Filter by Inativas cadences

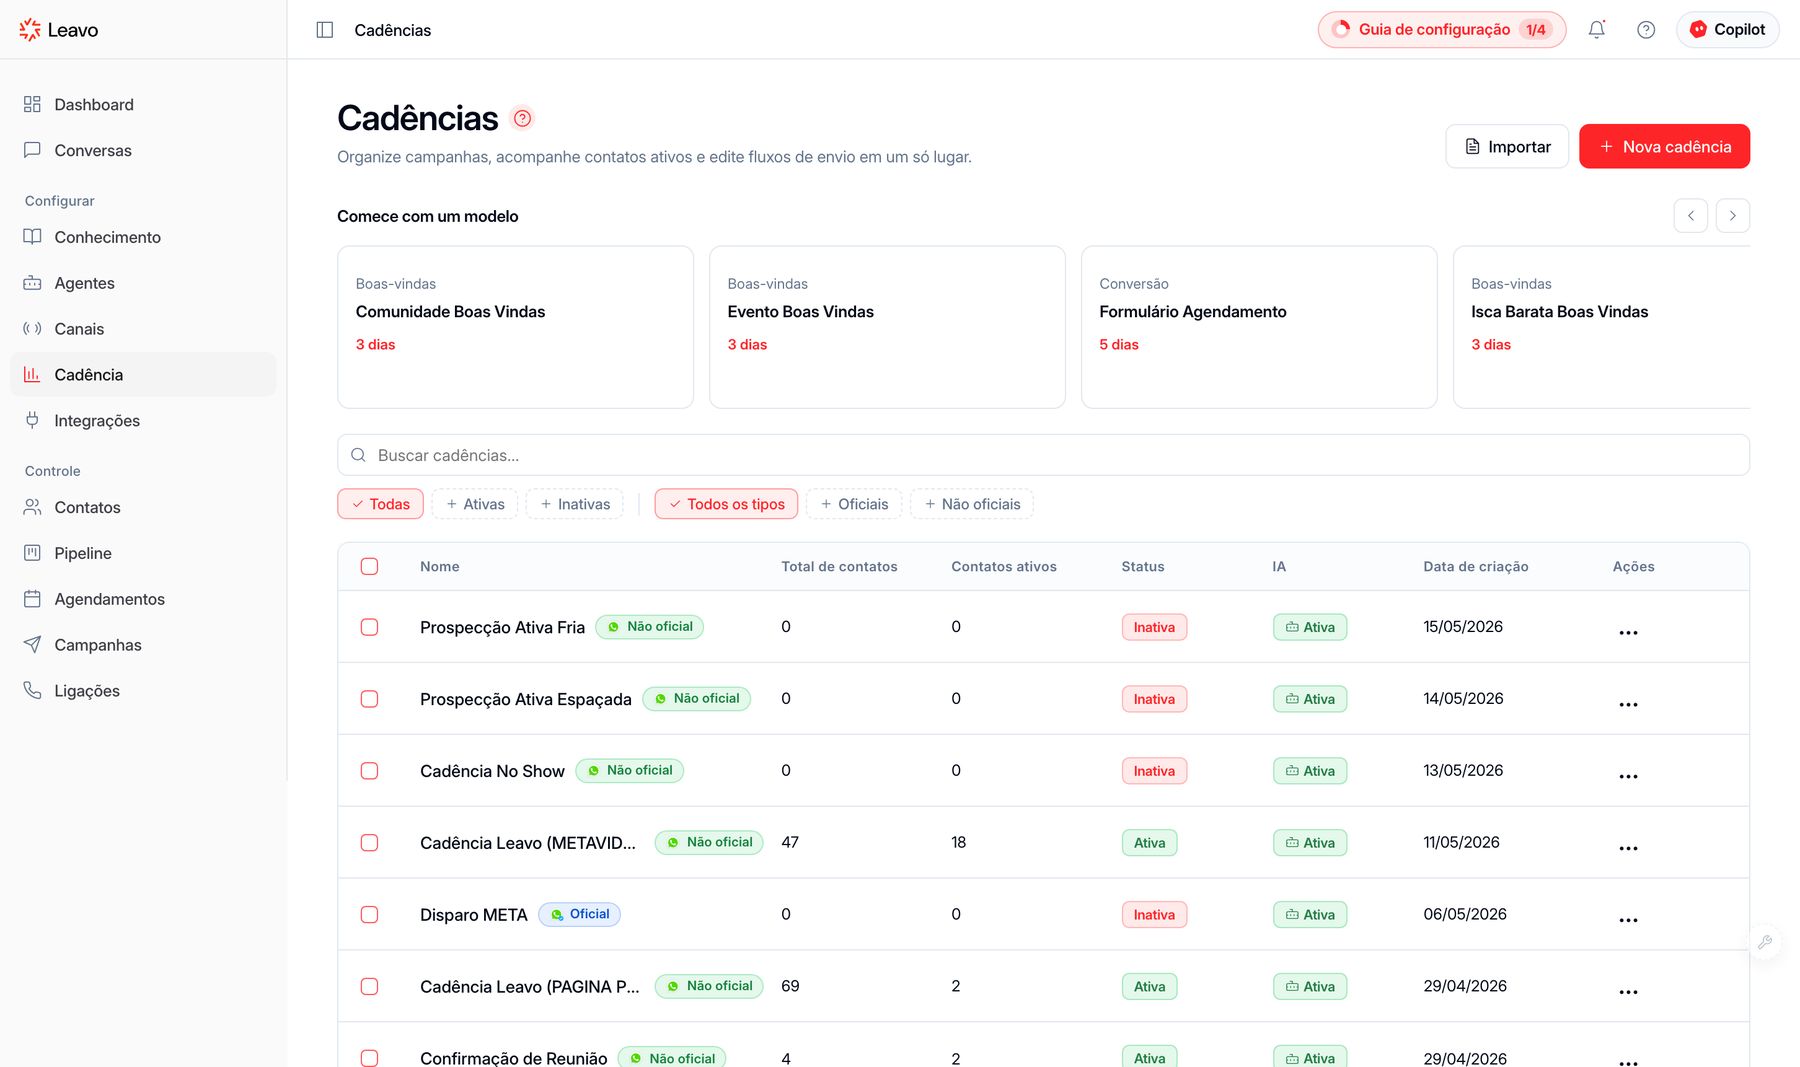tap(575, 504)
